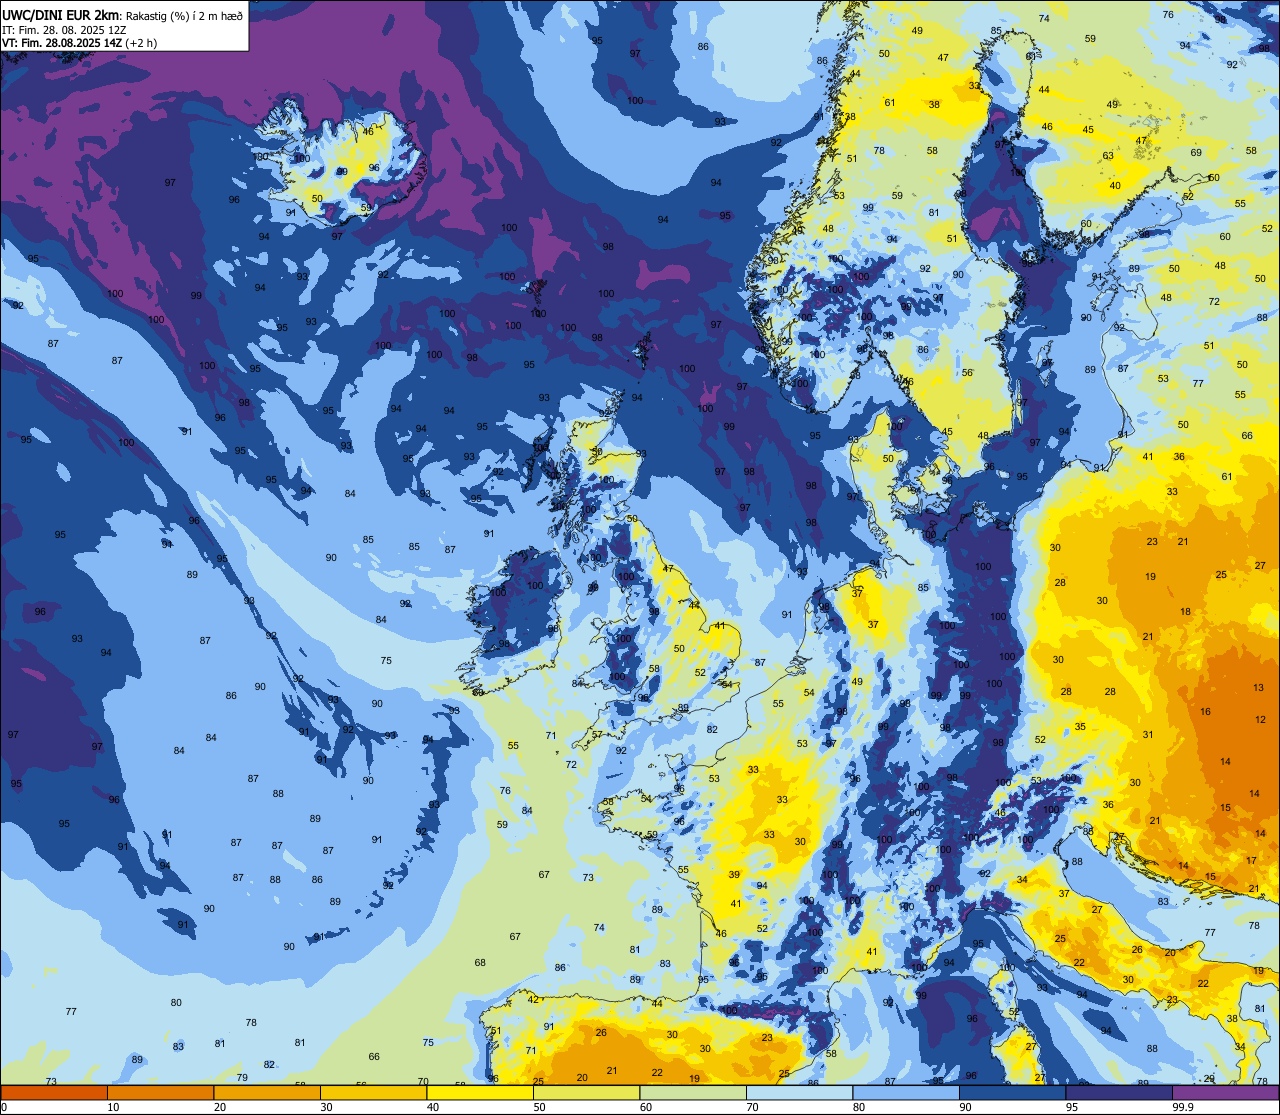Click the title "UWC/DINI EUR 2km"
This screenshot has width=1280, height=1115.
click(62, 15)
